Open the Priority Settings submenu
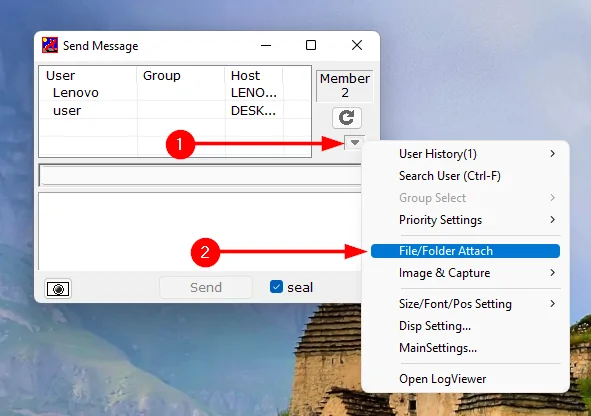 465,220
